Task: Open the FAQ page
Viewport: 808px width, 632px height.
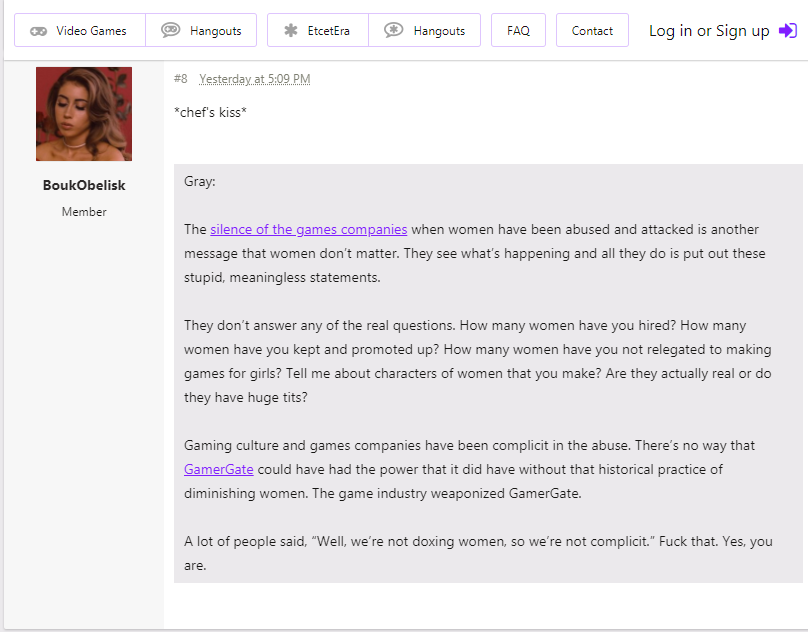Action: click(518, 30)
